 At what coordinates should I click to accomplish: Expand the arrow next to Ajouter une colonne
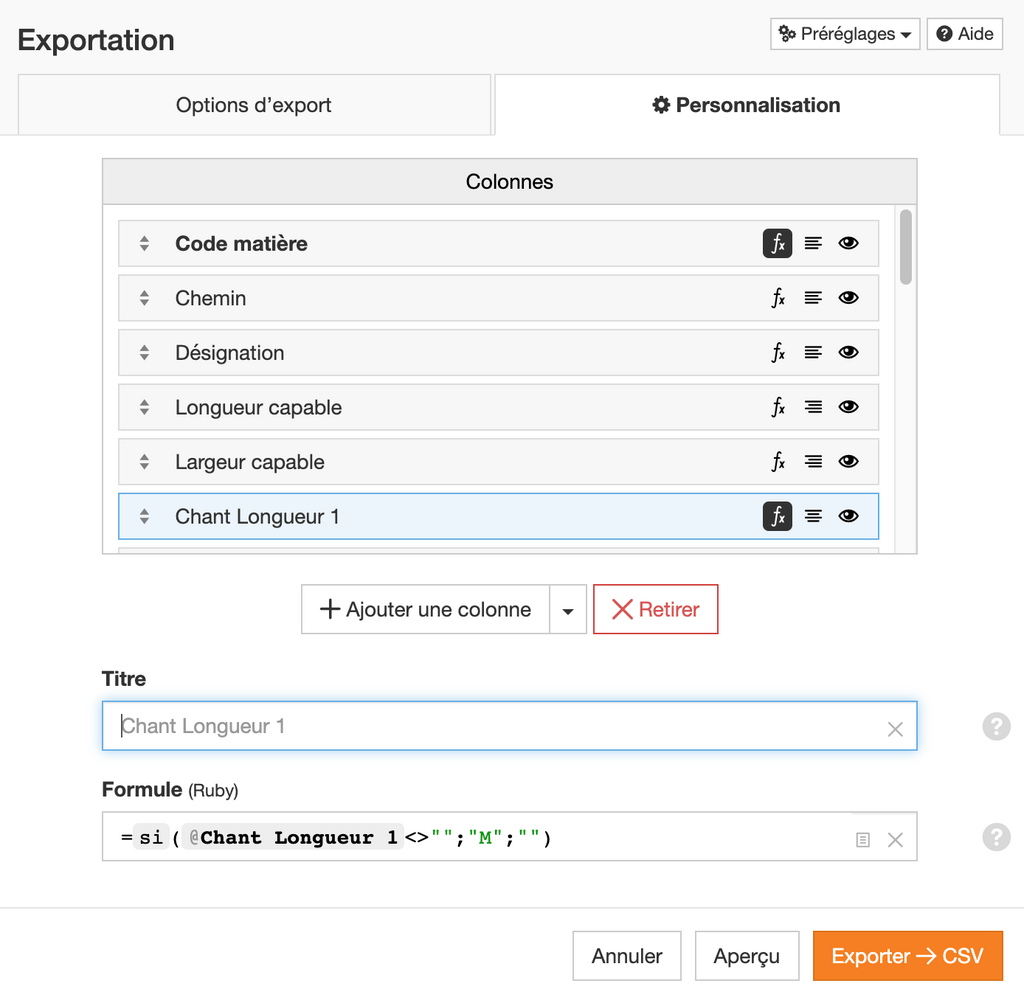coord(568,609)
